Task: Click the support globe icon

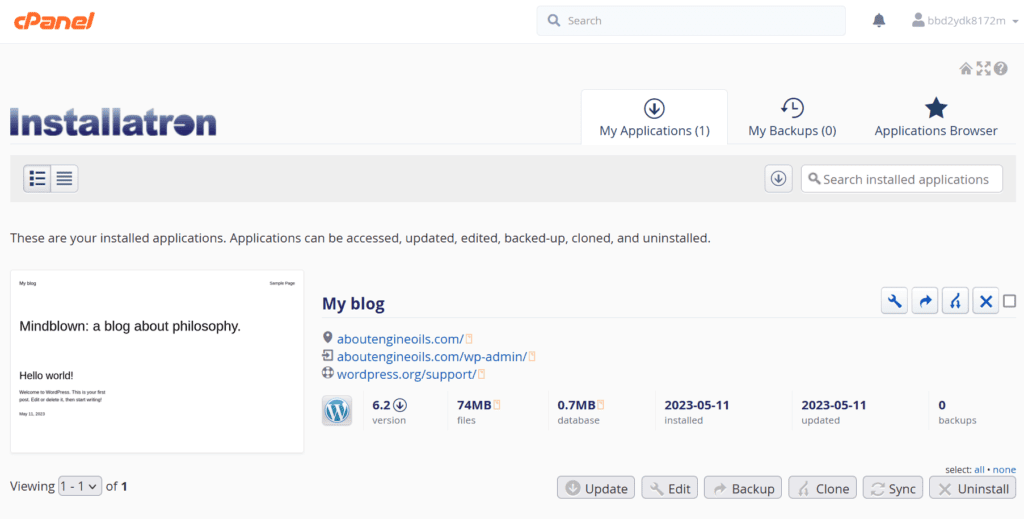Action: (x=328, y=373)
